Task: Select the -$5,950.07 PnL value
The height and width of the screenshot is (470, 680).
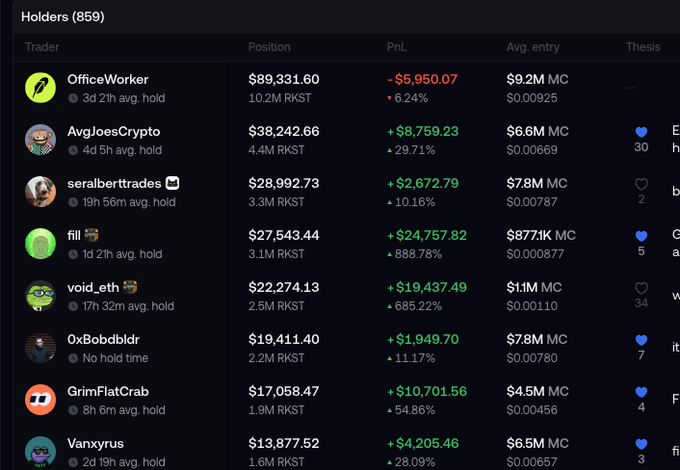Action: coord(422,79)
